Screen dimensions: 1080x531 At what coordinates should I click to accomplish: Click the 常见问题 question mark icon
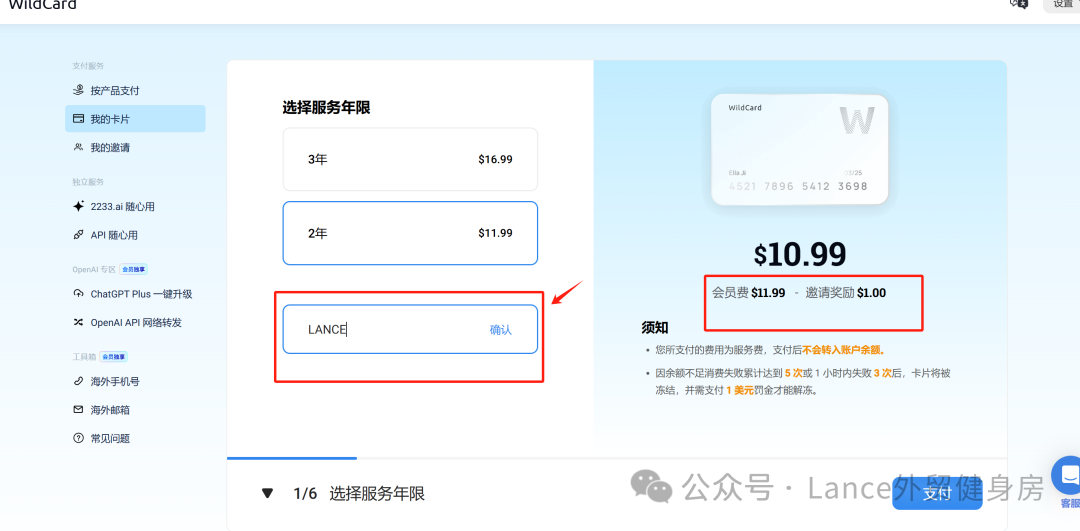click(79, 438)
